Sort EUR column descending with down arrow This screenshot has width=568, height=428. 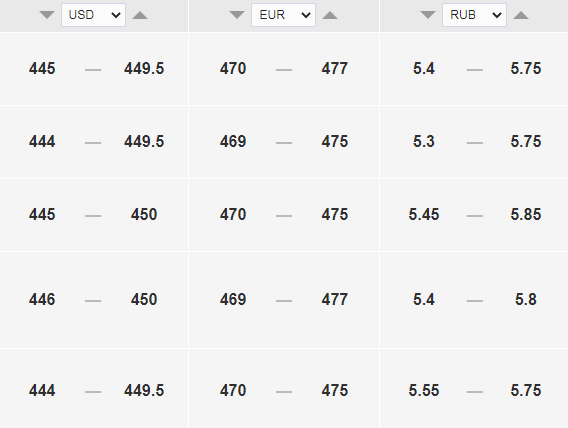pos(237,15)
